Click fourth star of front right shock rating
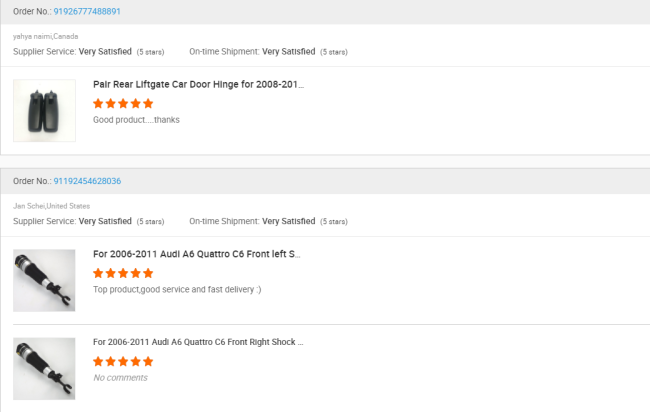 [x=136, y=361]
